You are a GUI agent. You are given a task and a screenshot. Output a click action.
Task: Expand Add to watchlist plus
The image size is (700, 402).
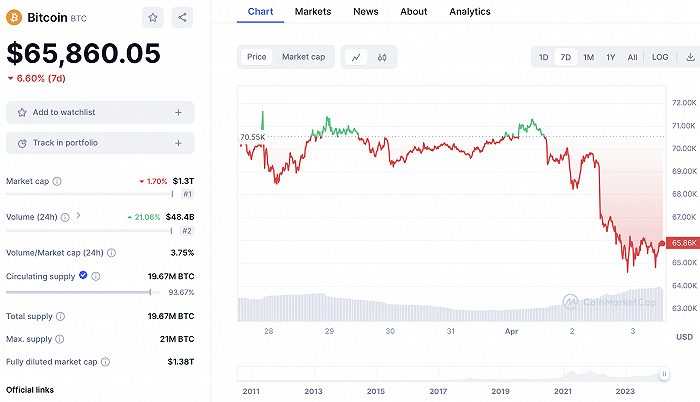pos(178,113)
